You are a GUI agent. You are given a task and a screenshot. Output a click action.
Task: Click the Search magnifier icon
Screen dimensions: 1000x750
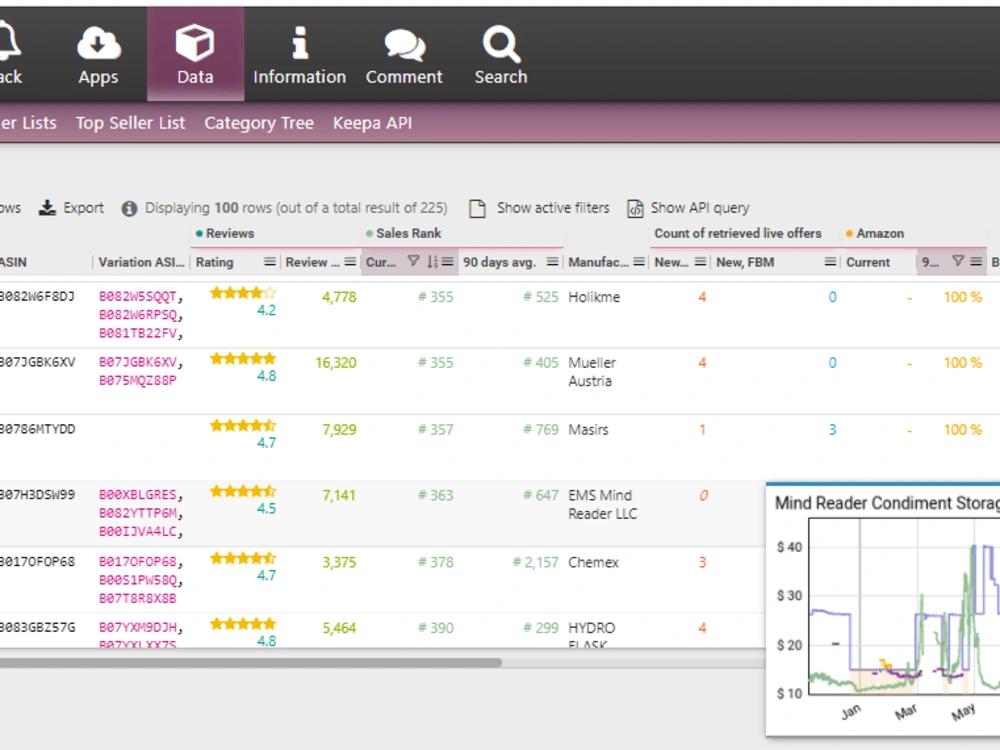point(501,43)
